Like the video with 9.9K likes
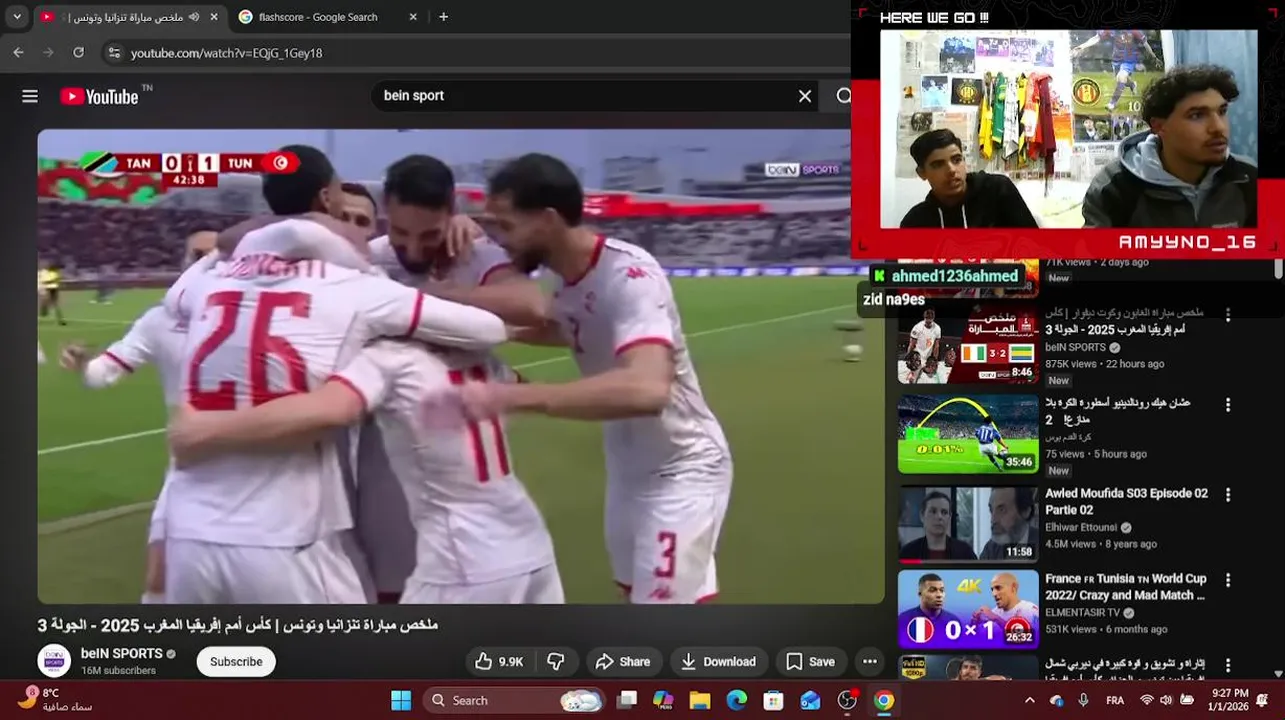This screenshot has width=1285, height=720. click(499, 661)
